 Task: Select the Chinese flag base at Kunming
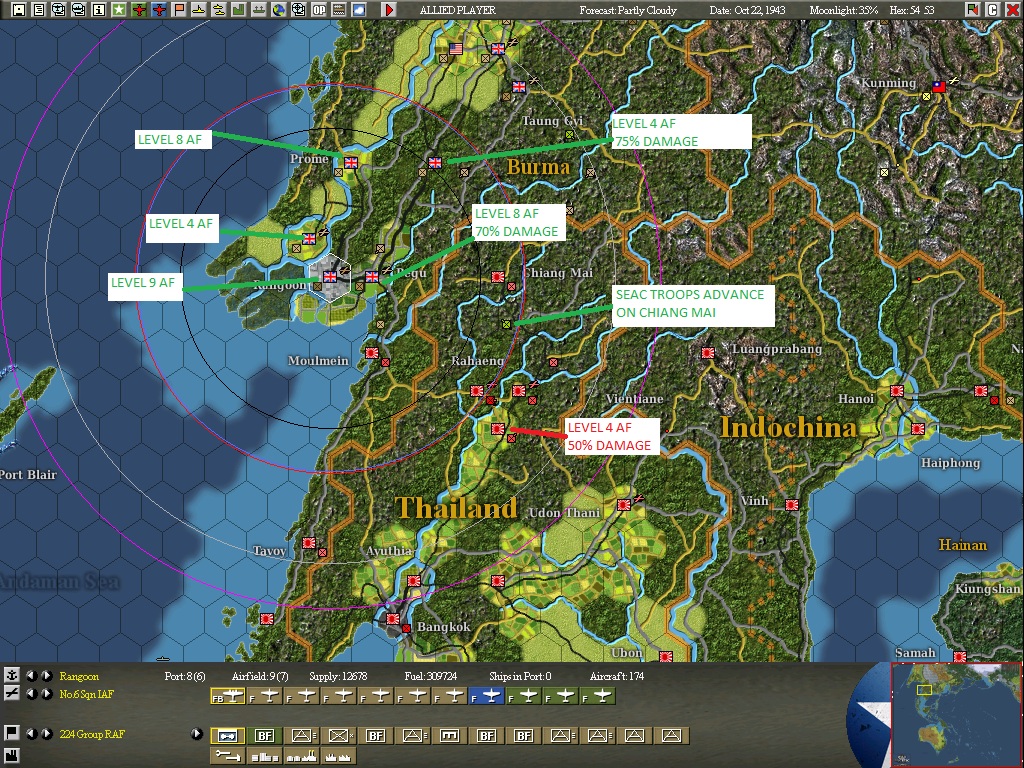click(938, 87)
